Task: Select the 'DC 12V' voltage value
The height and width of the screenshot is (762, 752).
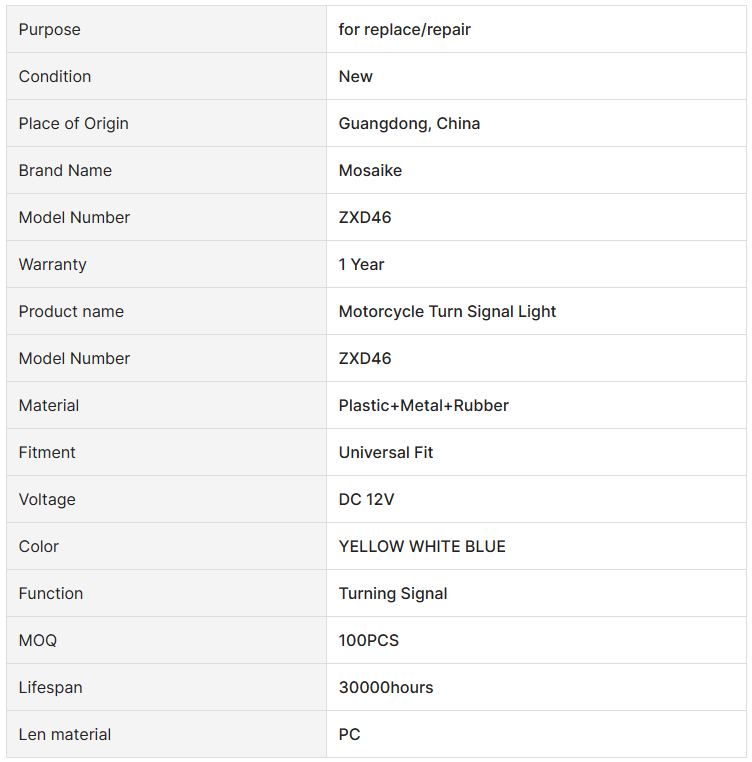Action: coord(367,500)
